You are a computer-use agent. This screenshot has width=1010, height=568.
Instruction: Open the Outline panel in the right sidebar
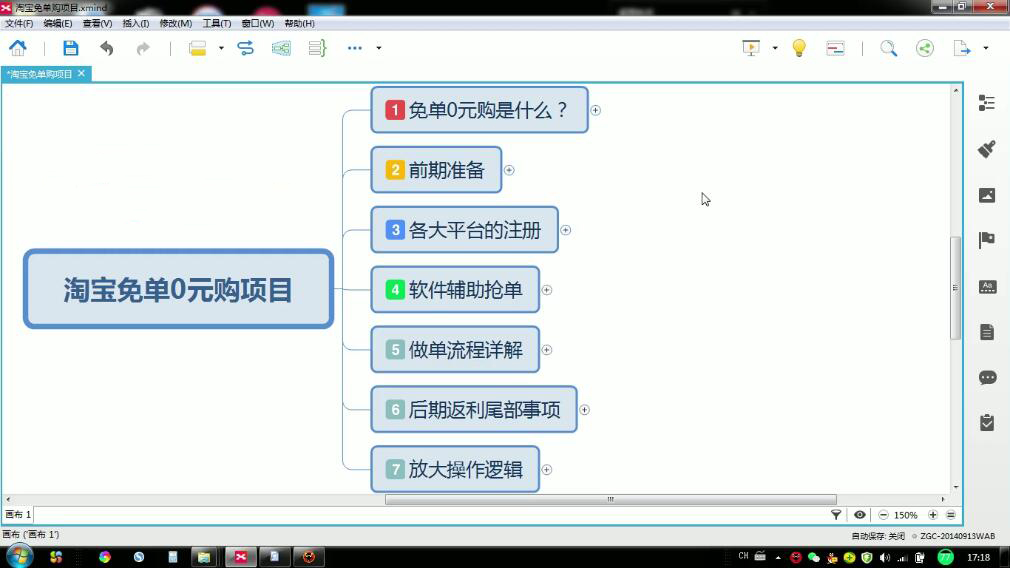(987, 103)
